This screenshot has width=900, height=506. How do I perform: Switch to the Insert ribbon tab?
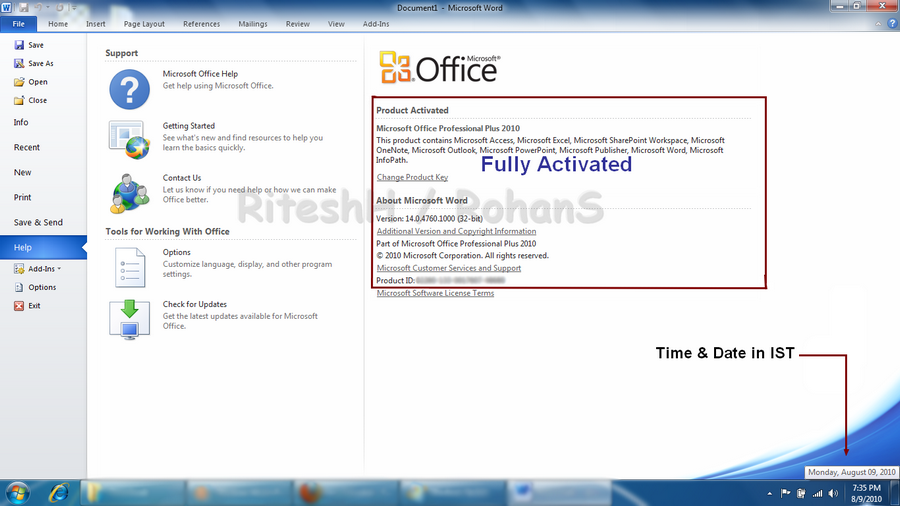[x=95, y=24]
